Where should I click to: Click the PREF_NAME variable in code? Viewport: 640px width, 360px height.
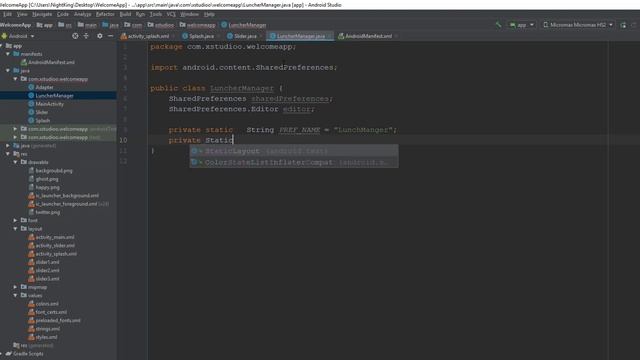point(299,130)
